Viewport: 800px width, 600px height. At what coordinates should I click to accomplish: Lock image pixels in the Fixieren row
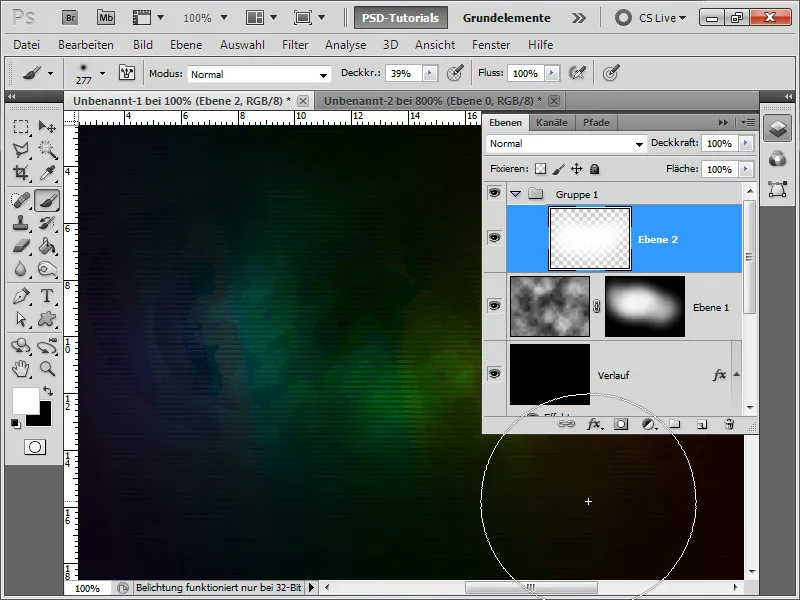[x=559, y=169]
